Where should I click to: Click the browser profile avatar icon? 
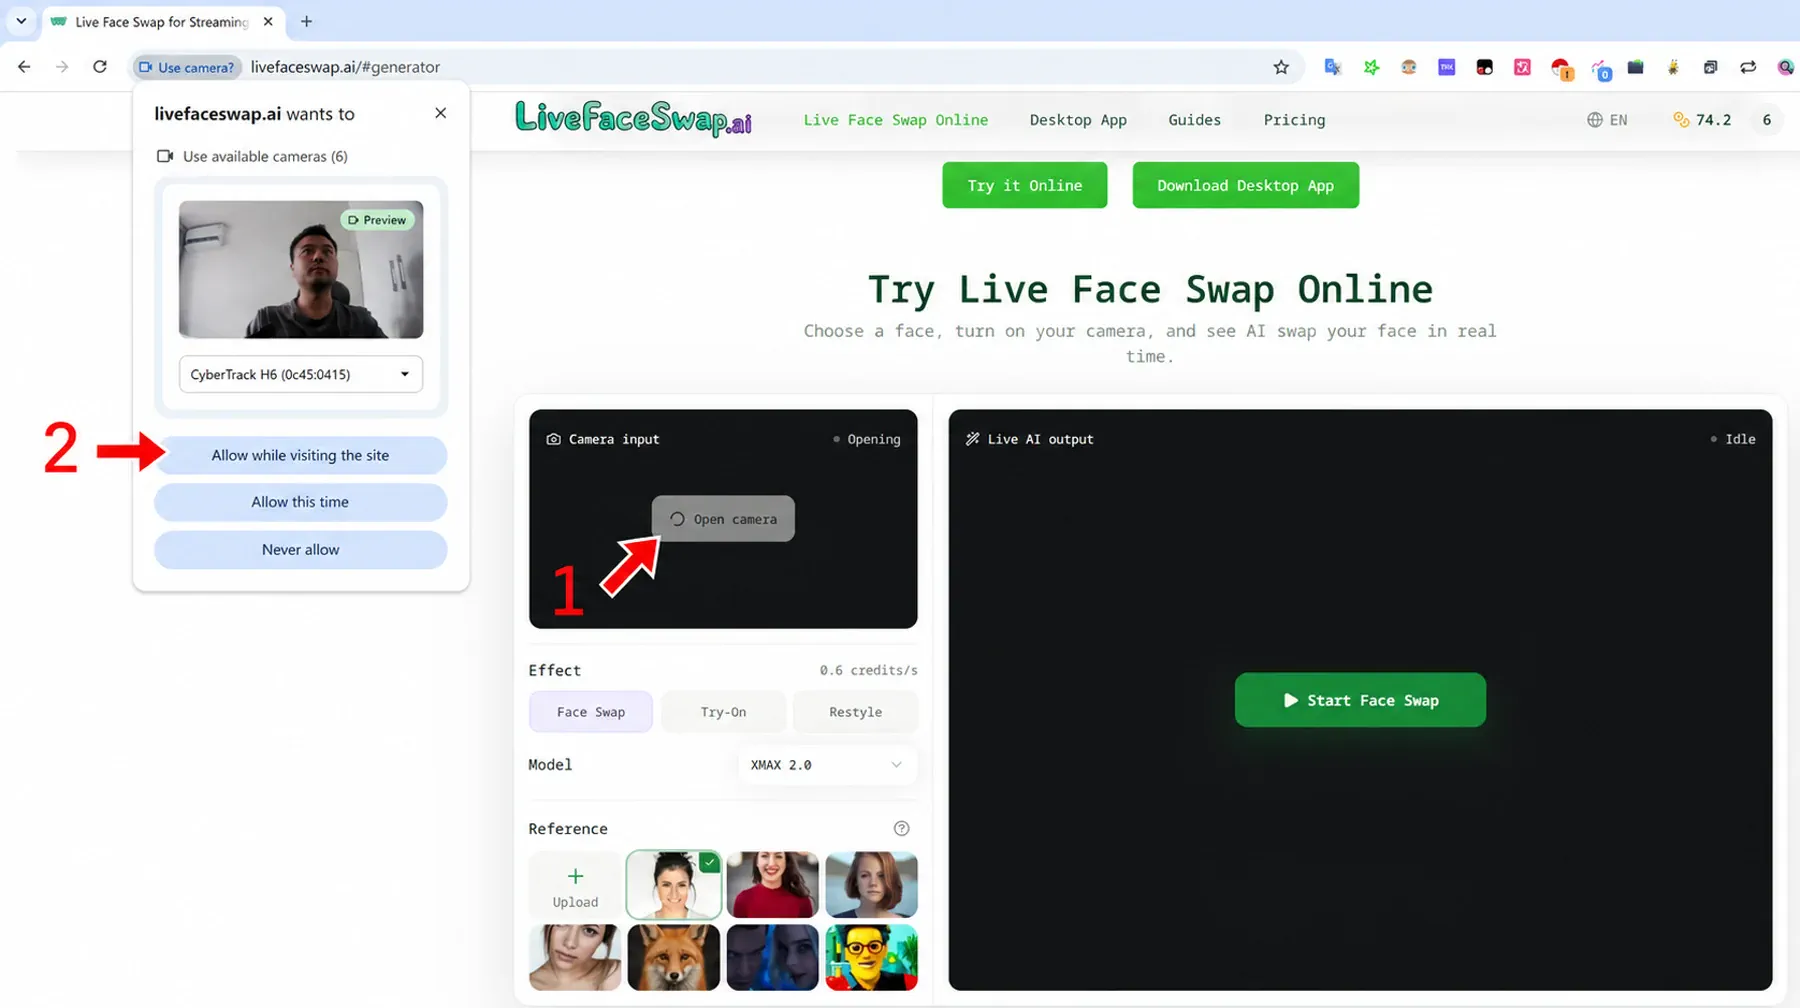point(1786,67)
